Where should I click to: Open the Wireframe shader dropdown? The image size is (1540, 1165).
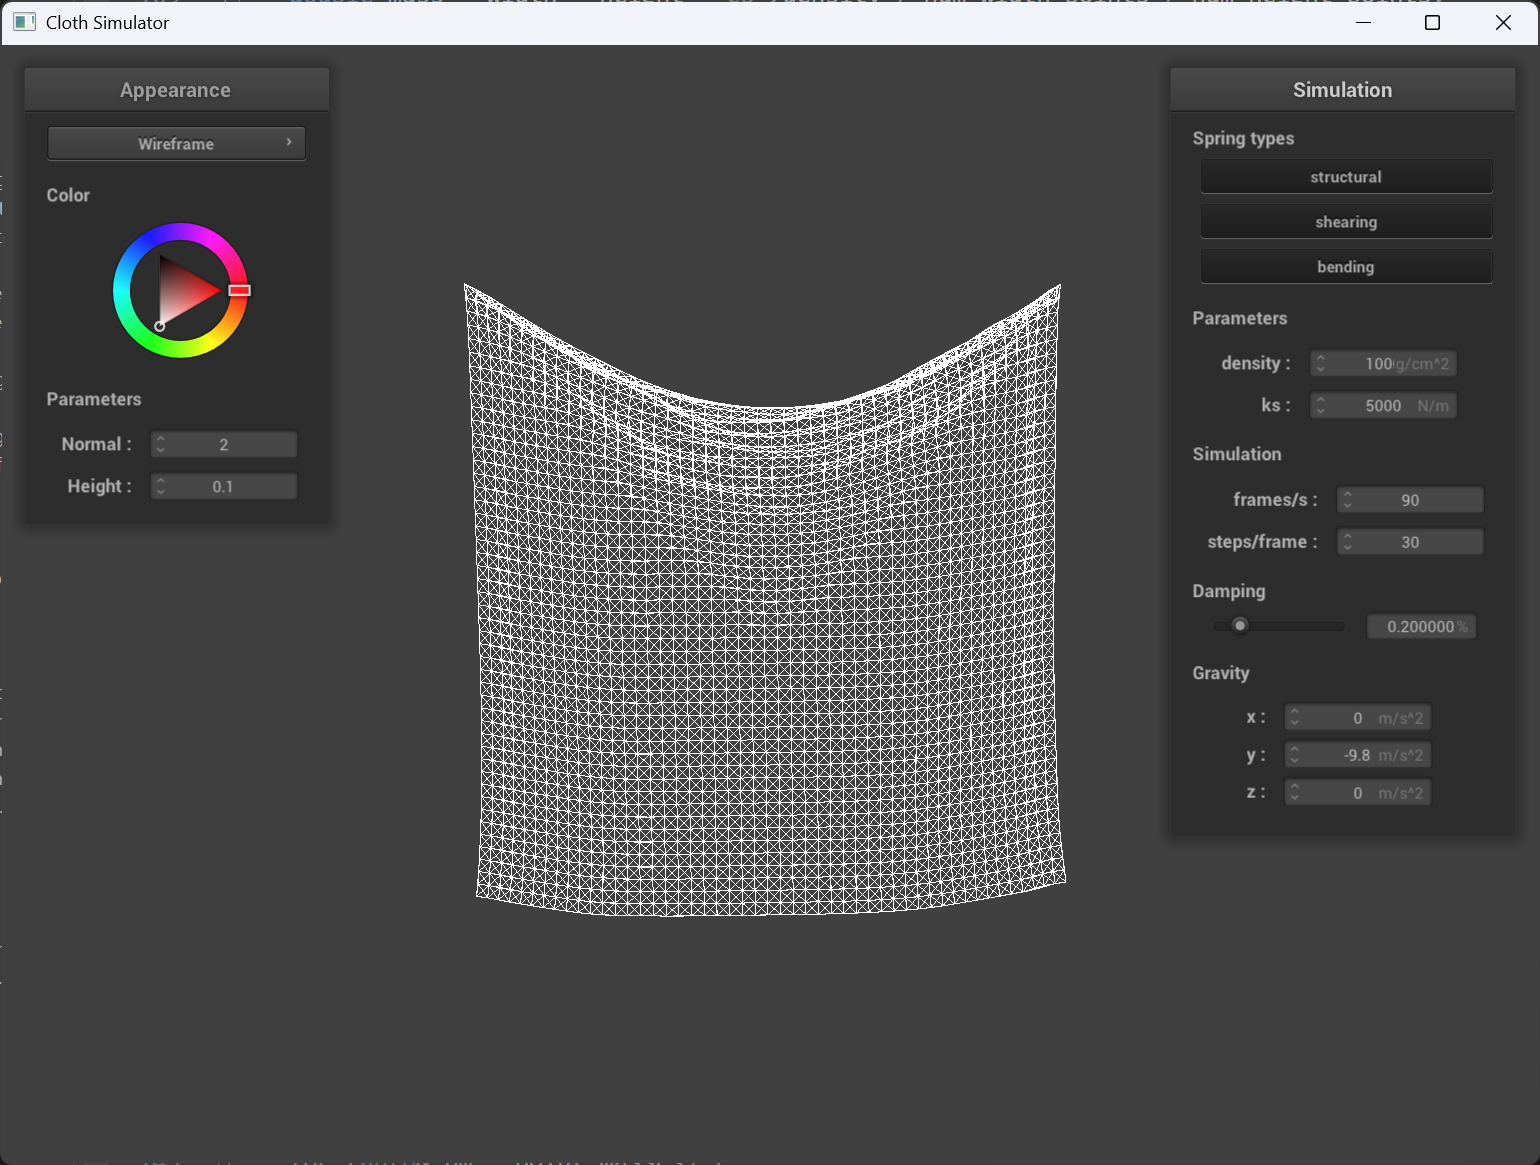coord(176,143)
